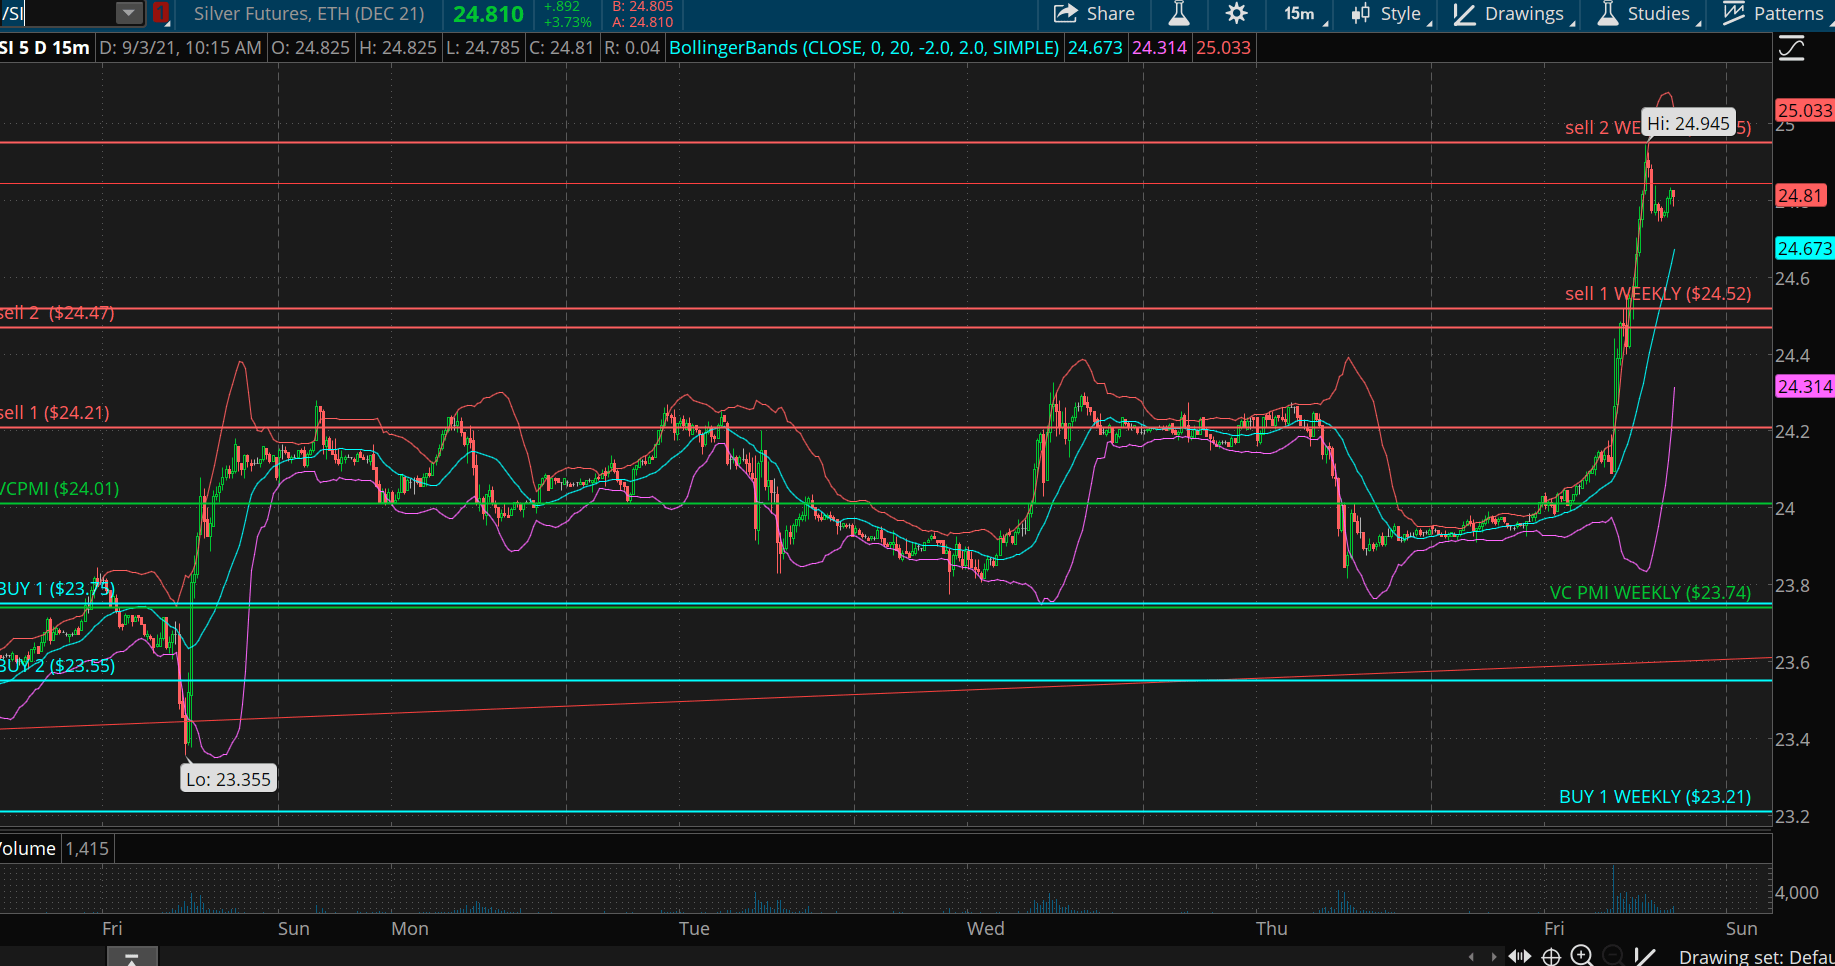This screenshot has width=1835, height=966.
Task: Click the Hi: 24.945 price bubble
Action: [x=1688, y=123]
